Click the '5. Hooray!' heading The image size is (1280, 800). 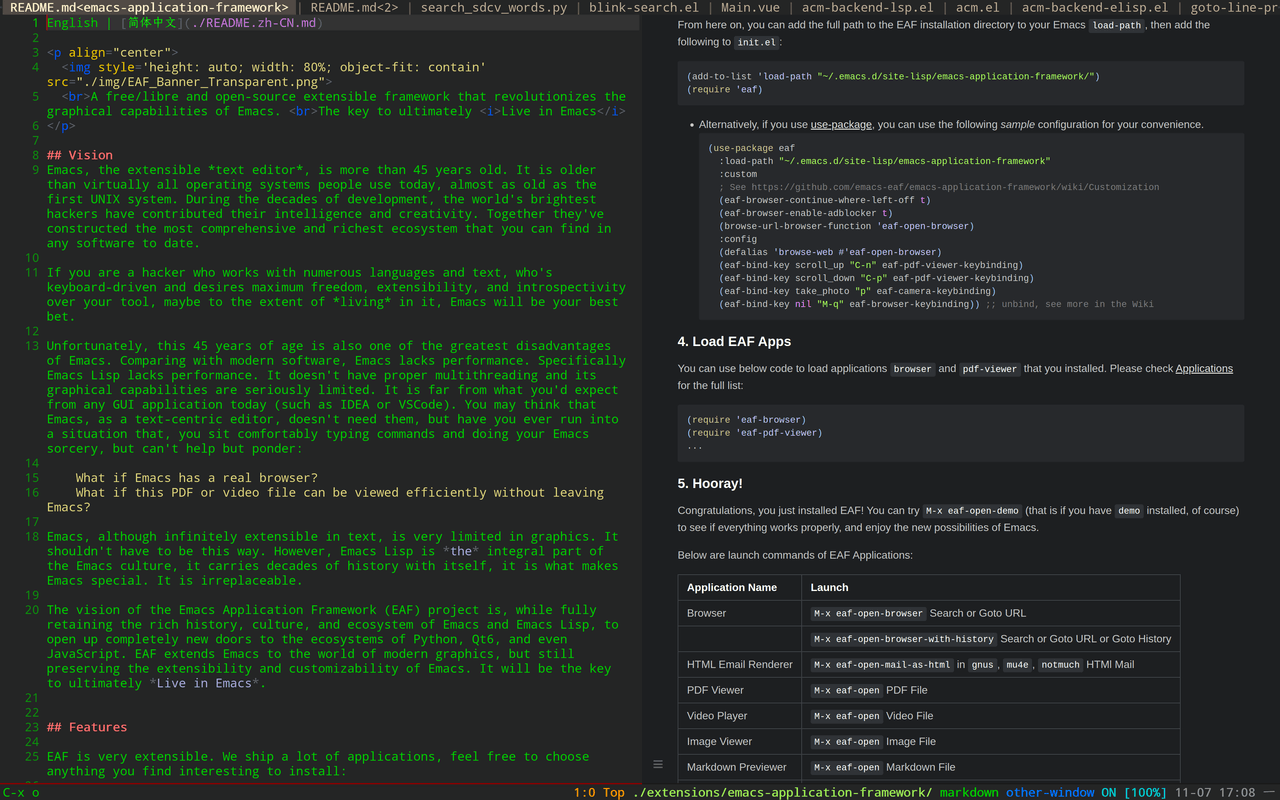[x=710, y=483]
